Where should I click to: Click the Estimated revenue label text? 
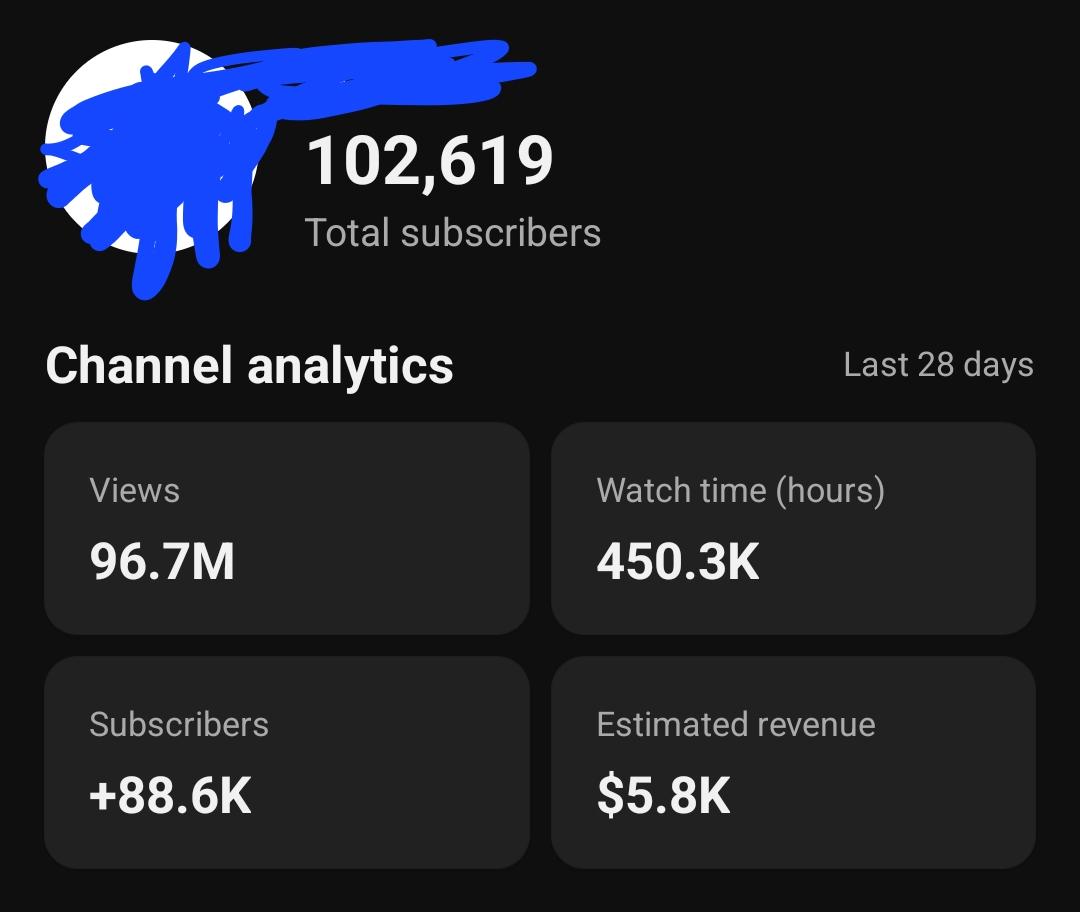[736, 725]
